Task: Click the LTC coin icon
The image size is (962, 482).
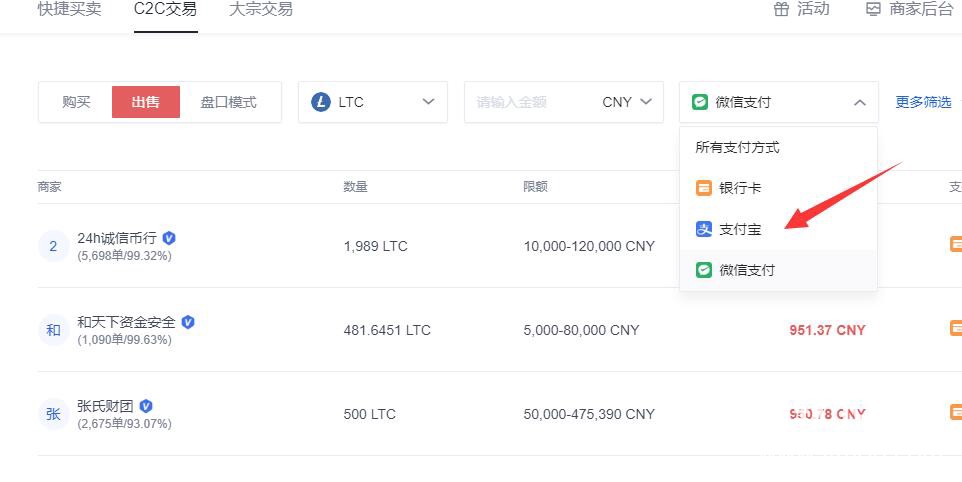Action: coord(320,102)
